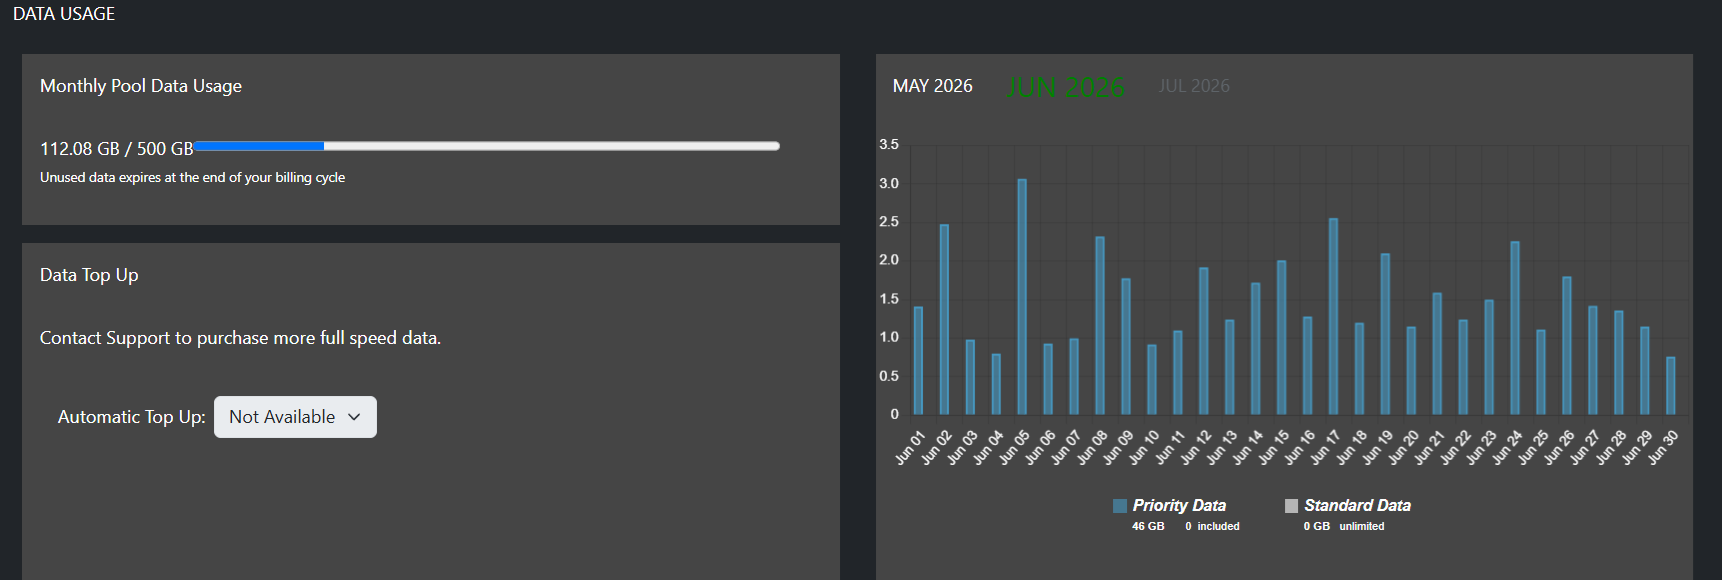1722x580 pixels.
Task: Click the Jun 15 usage bar
Action: [1281, 338]
